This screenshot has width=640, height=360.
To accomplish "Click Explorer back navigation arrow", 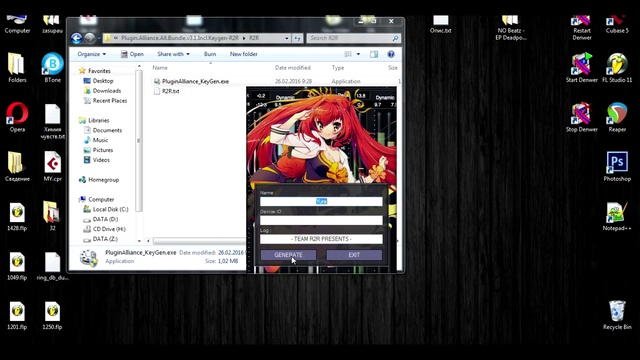I will pos(76,38).
